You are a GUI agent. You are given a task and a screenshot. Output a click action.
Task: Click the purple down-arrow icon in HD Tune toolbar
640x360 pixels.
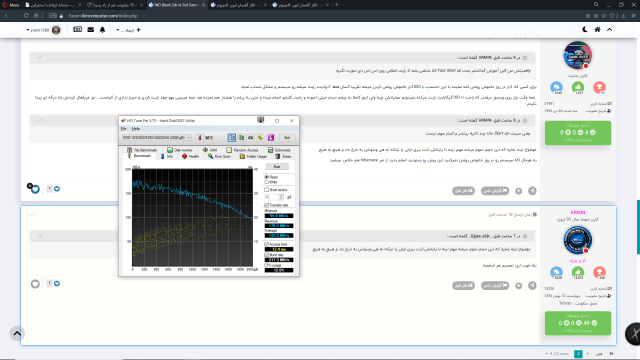pos(271,138)
